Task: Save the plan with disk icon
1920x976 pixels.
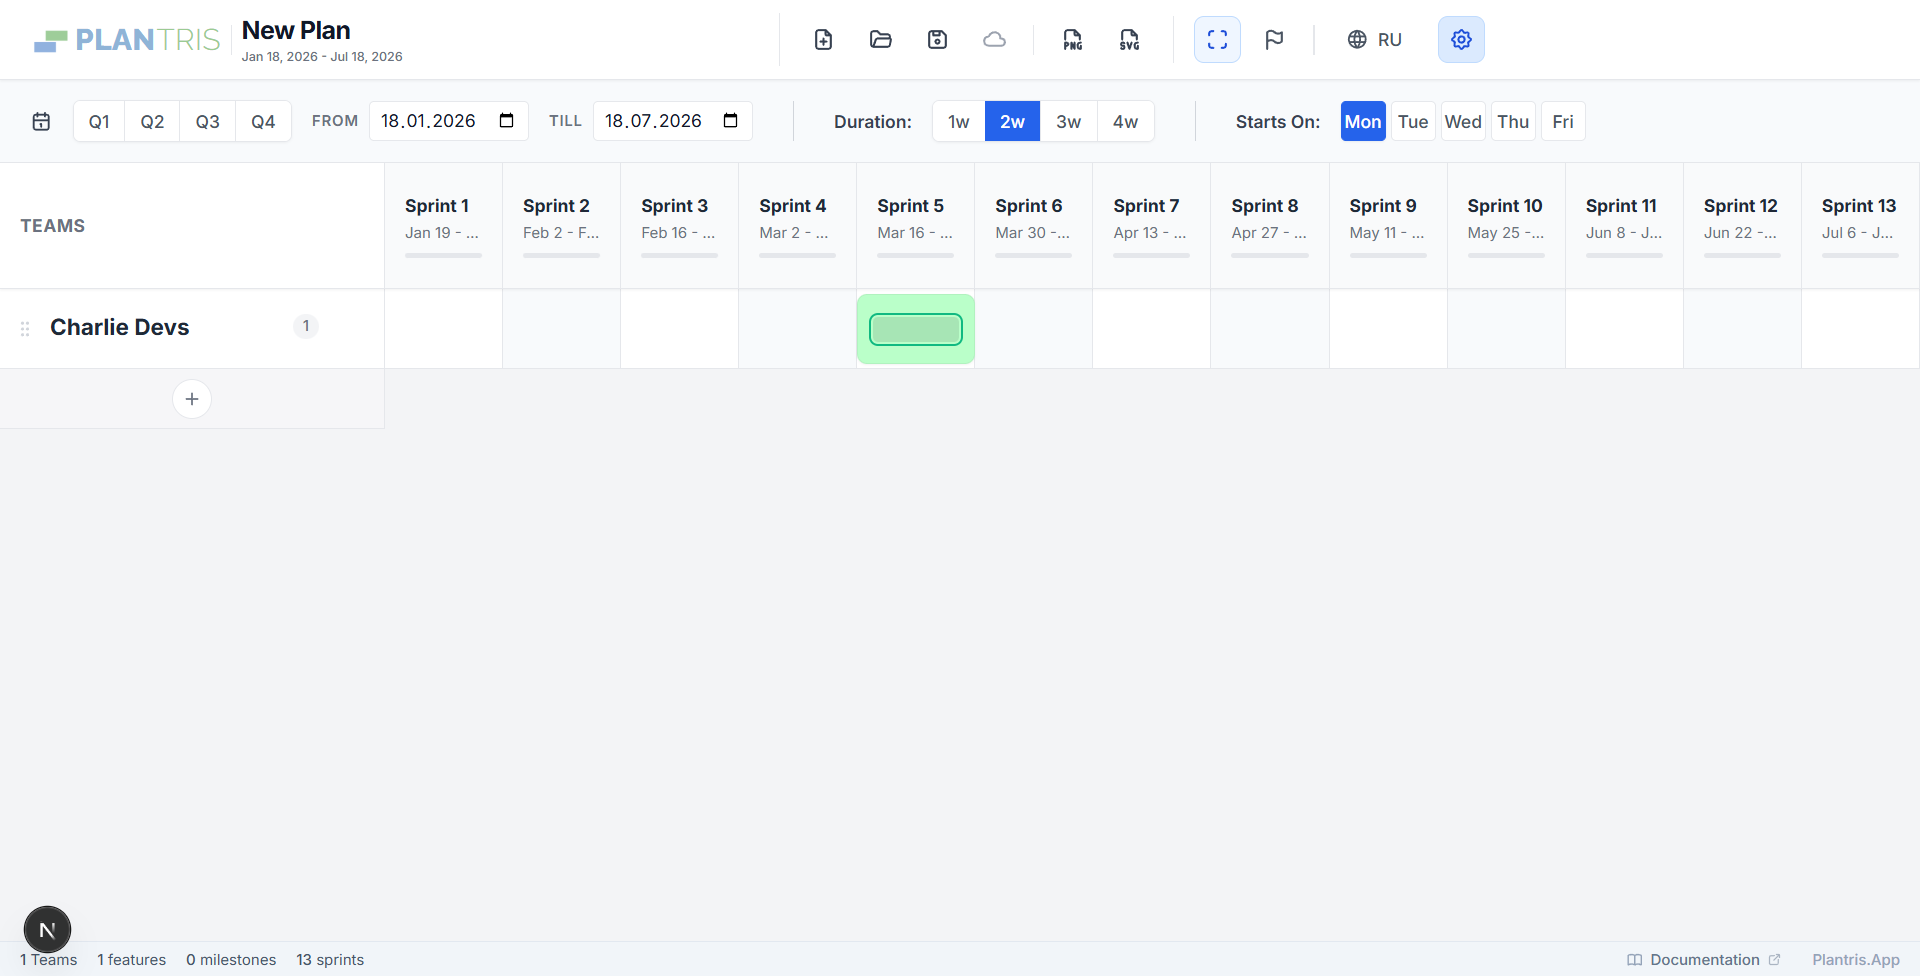Action: point(937,40)
